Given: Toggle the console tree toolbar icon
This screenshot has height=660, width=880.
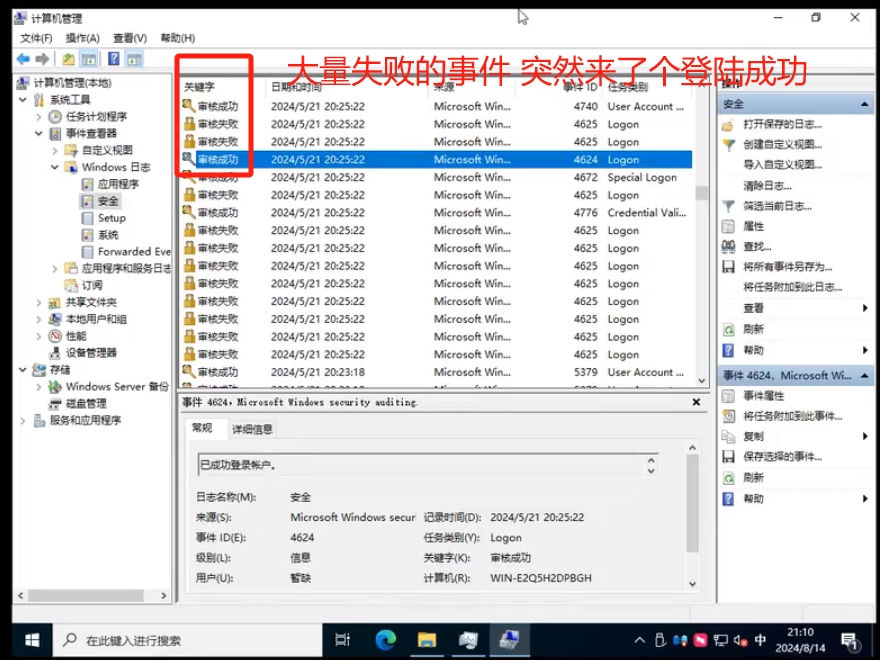Looking at the screenshot, I should [89, 58].
